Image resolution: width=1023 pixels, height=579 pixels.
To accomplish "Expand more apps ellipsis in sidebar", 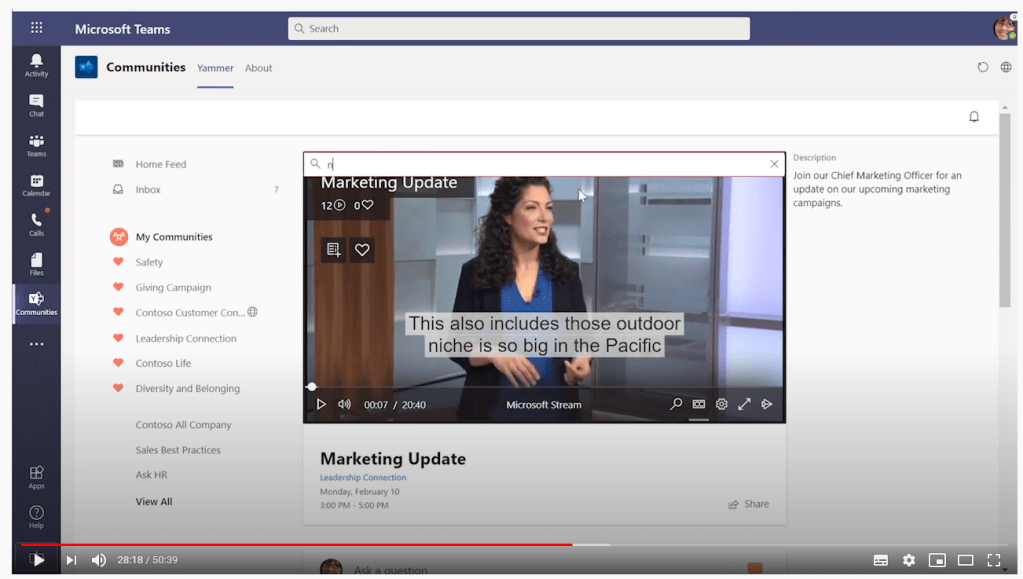I will (x=36, y=344).
